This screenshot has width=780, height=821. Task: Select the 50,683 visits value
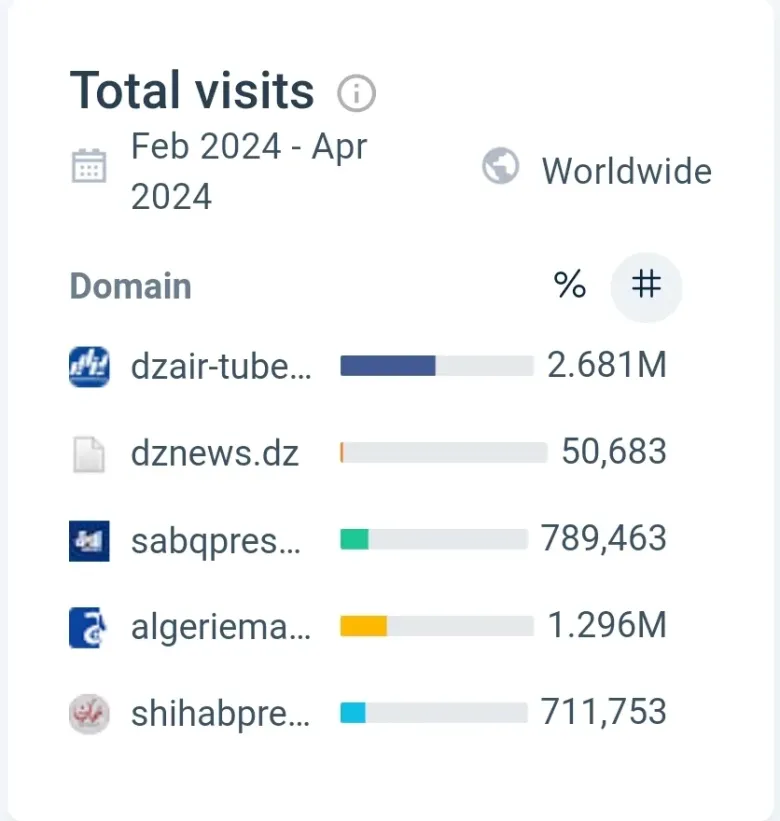[614, 451]
